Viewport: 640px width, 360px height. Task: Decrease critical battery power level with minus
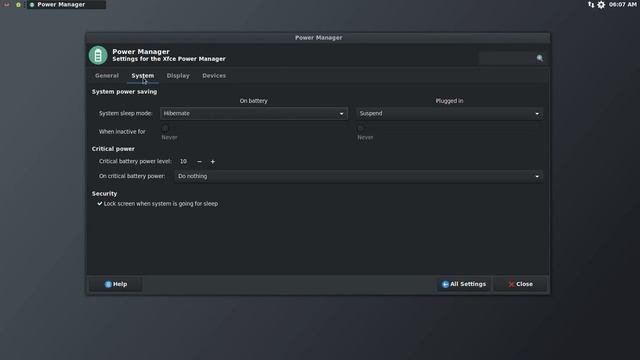[199, 162]
